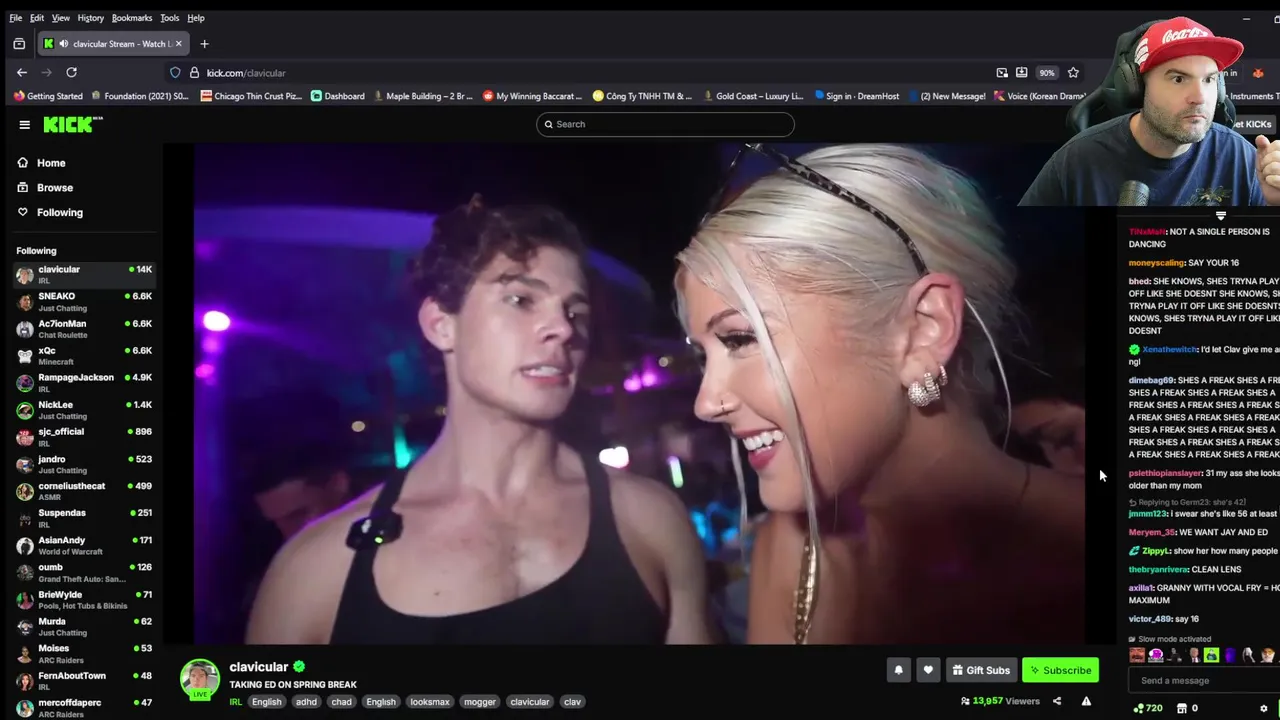Viewport: 1280px width, 720px height.
Task: Click the chad tag
Action: (x=342, y=702)
